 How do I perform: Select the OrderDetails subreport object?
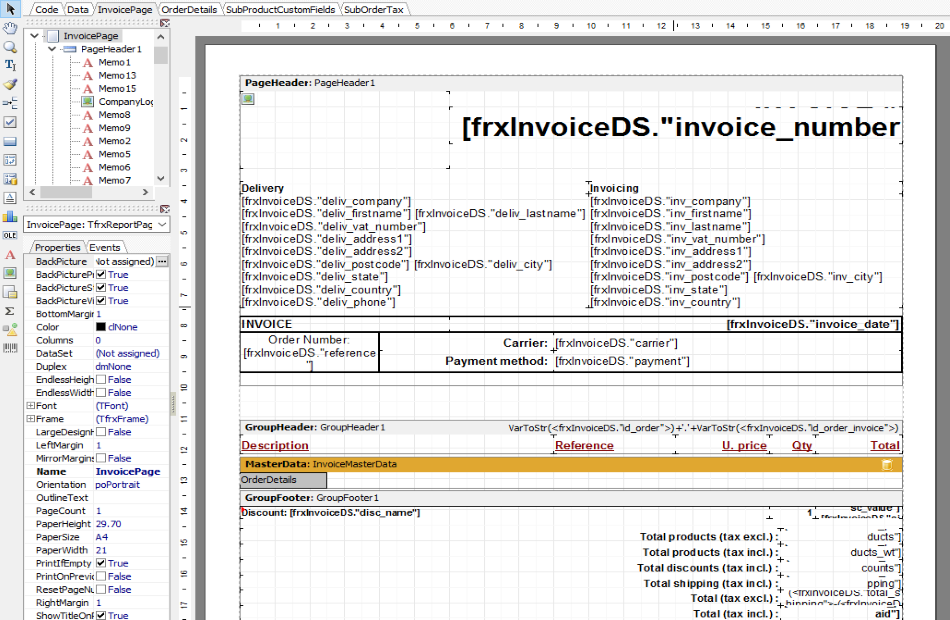(283, 480)
